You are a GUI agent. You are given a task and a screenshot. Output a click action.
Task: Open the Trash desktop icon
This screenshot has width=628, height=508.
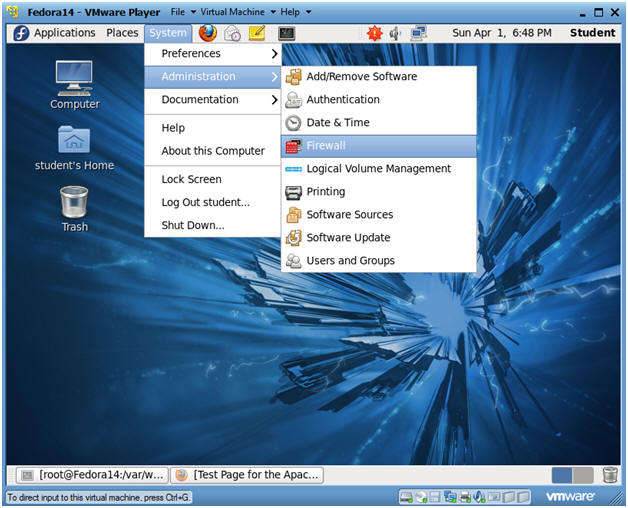(74, 209)
